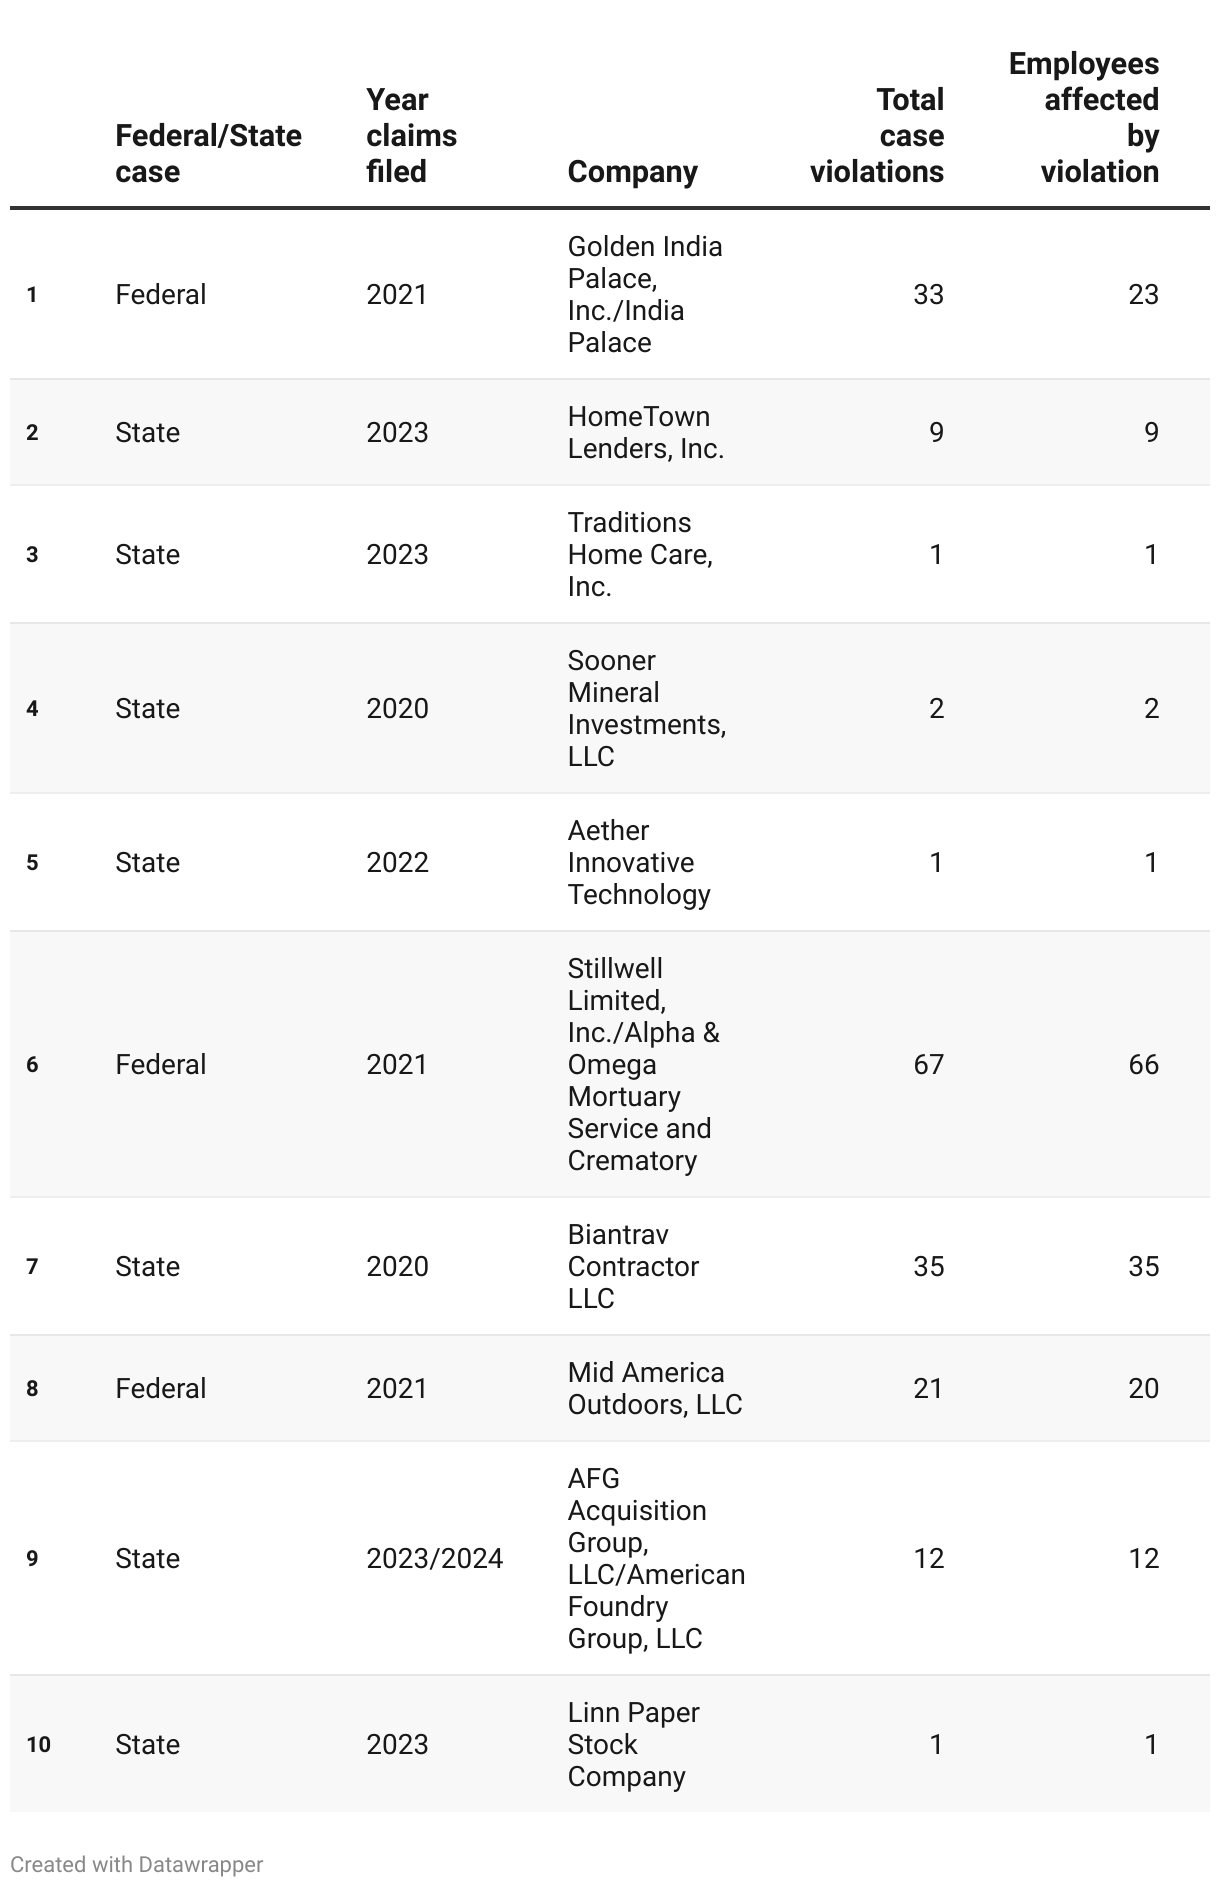Select the Aether Innovative Technology cell
This screenshot has width=1220, height=1888.
pos(639,862)
